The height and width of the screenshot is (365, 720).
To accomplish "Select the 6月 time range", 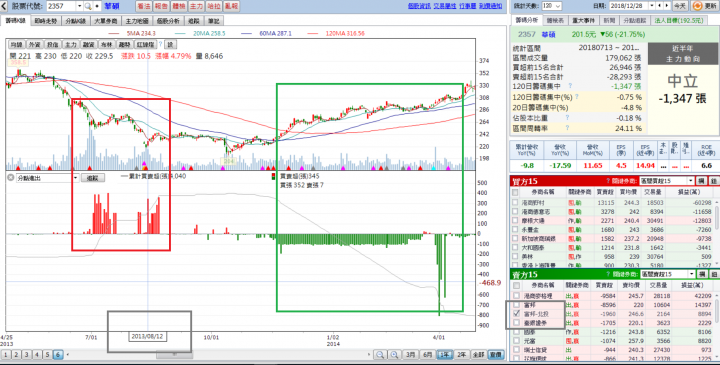I will click(428, 354).
